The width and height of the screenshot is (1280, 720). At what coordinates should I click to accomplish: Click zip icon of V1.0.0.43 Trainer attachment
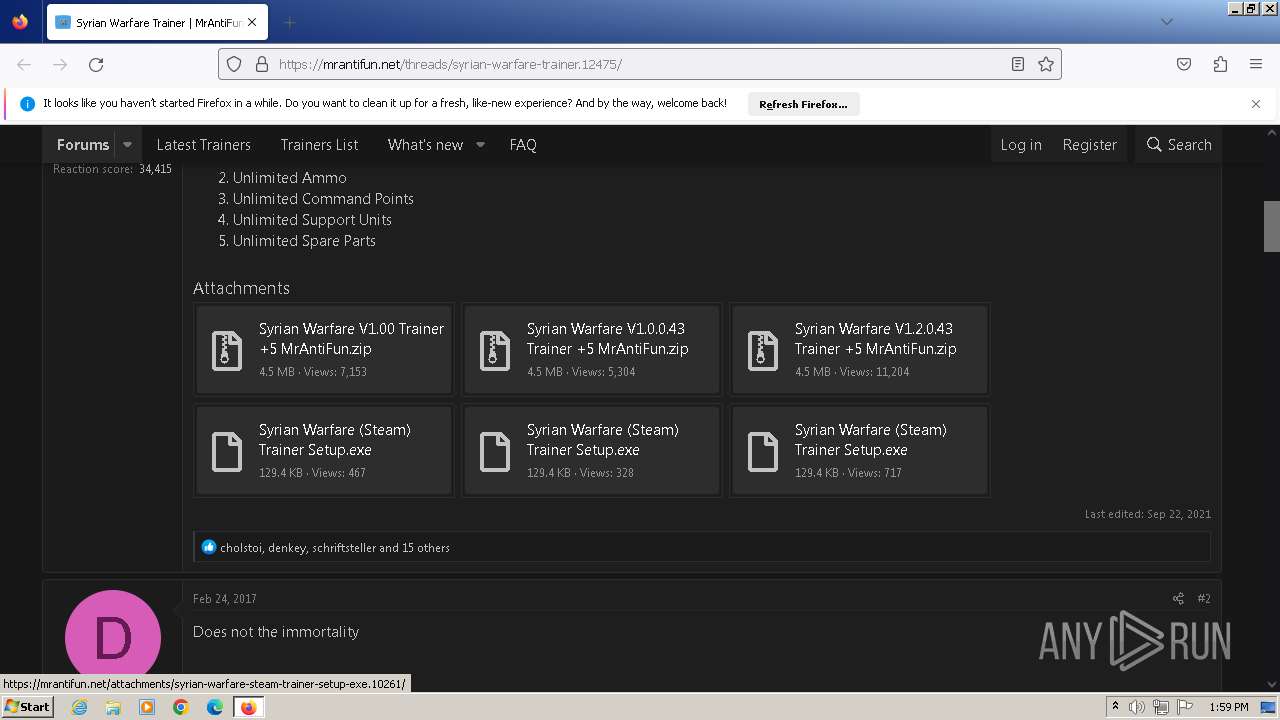coord(495,349)
